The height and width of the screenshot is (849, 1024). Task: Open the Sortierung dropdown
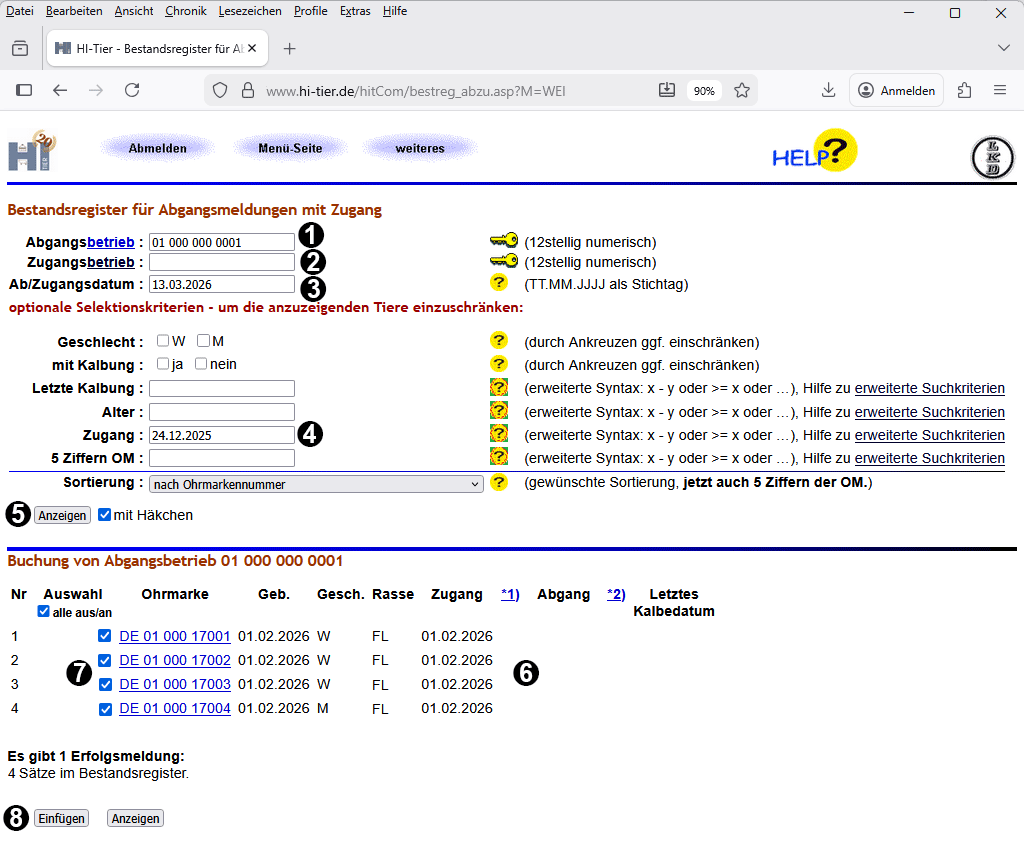316,484
